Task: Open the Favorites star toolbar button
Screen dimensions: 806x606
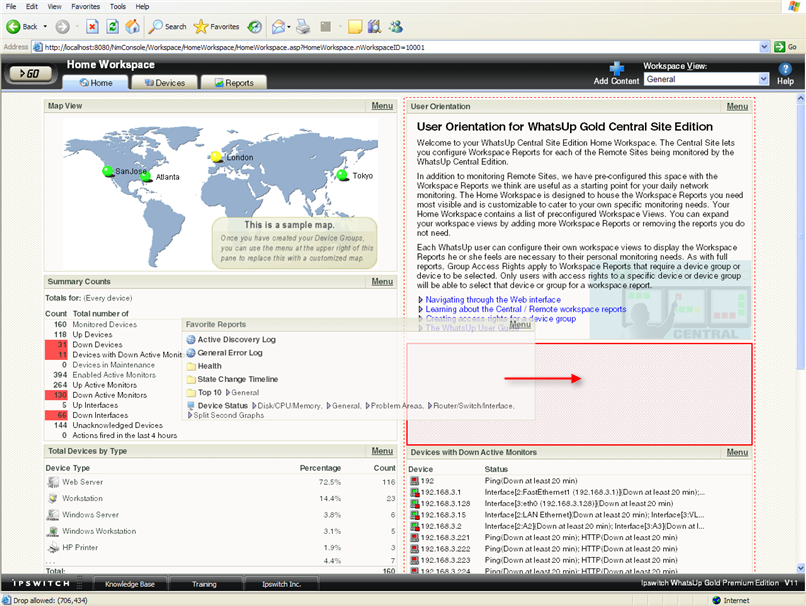Action: tap(216, 26)
